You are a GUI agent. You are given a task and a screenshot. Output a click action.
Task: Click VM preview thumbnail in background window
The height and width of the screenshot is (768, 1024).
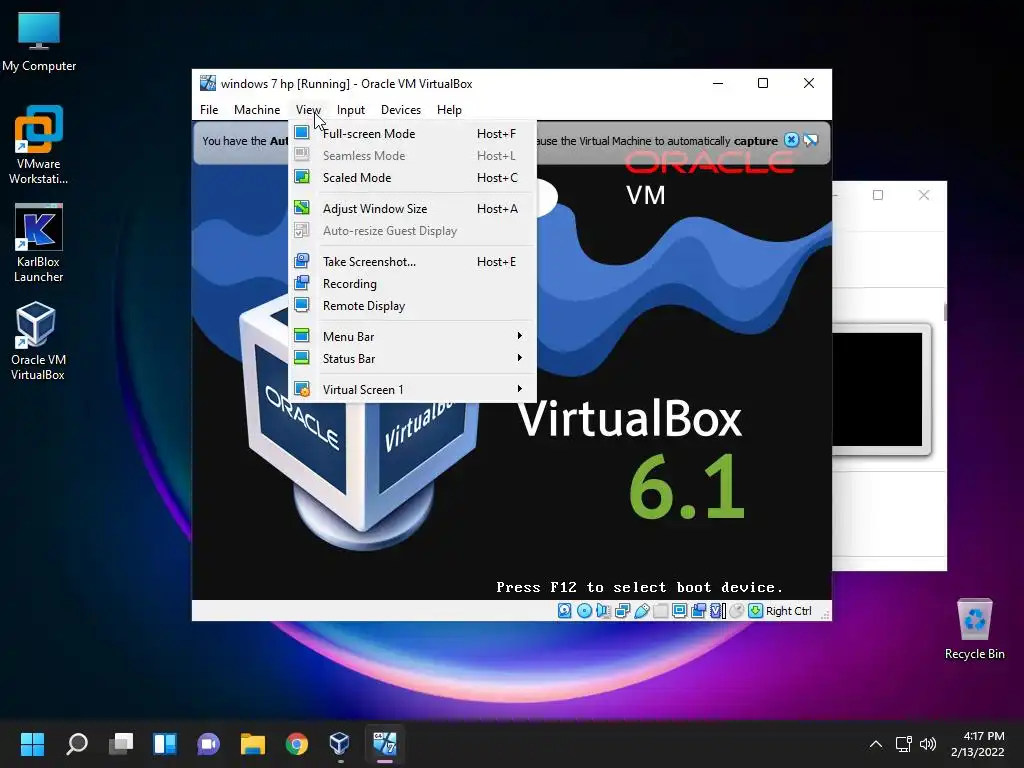[881, 389]
